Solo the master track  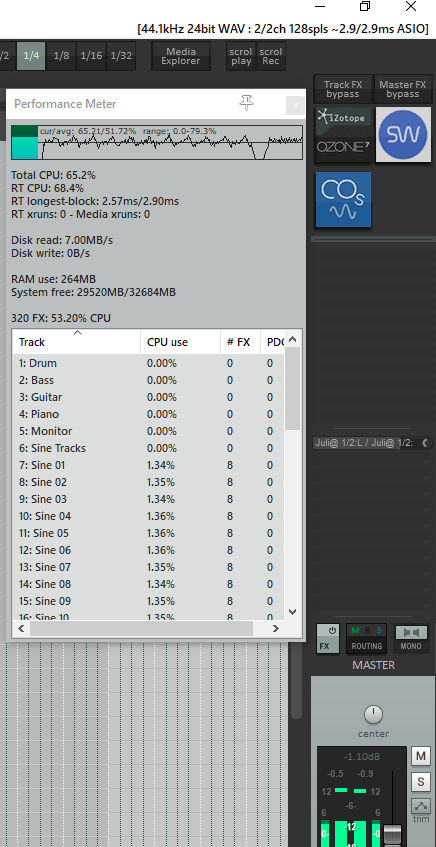420,781
